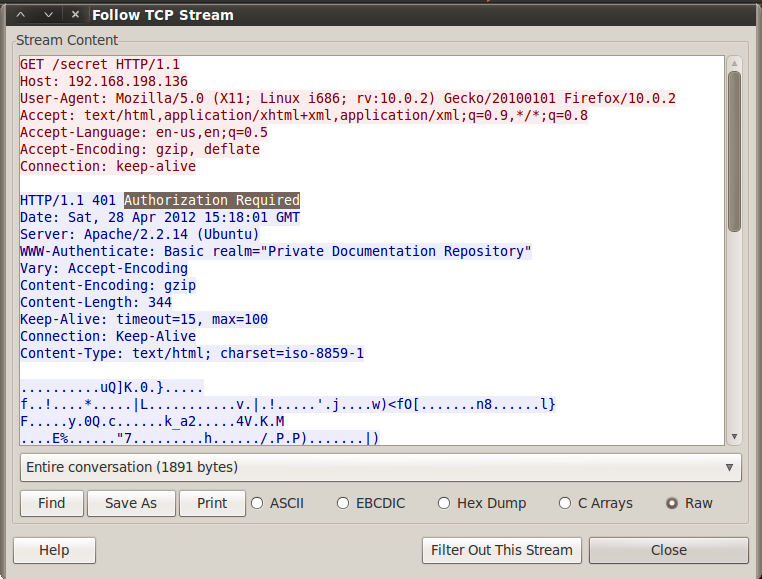This screenshot has width=762, height=579.
Task: Switch to Hex Dump view
Action: click(445, 503)
